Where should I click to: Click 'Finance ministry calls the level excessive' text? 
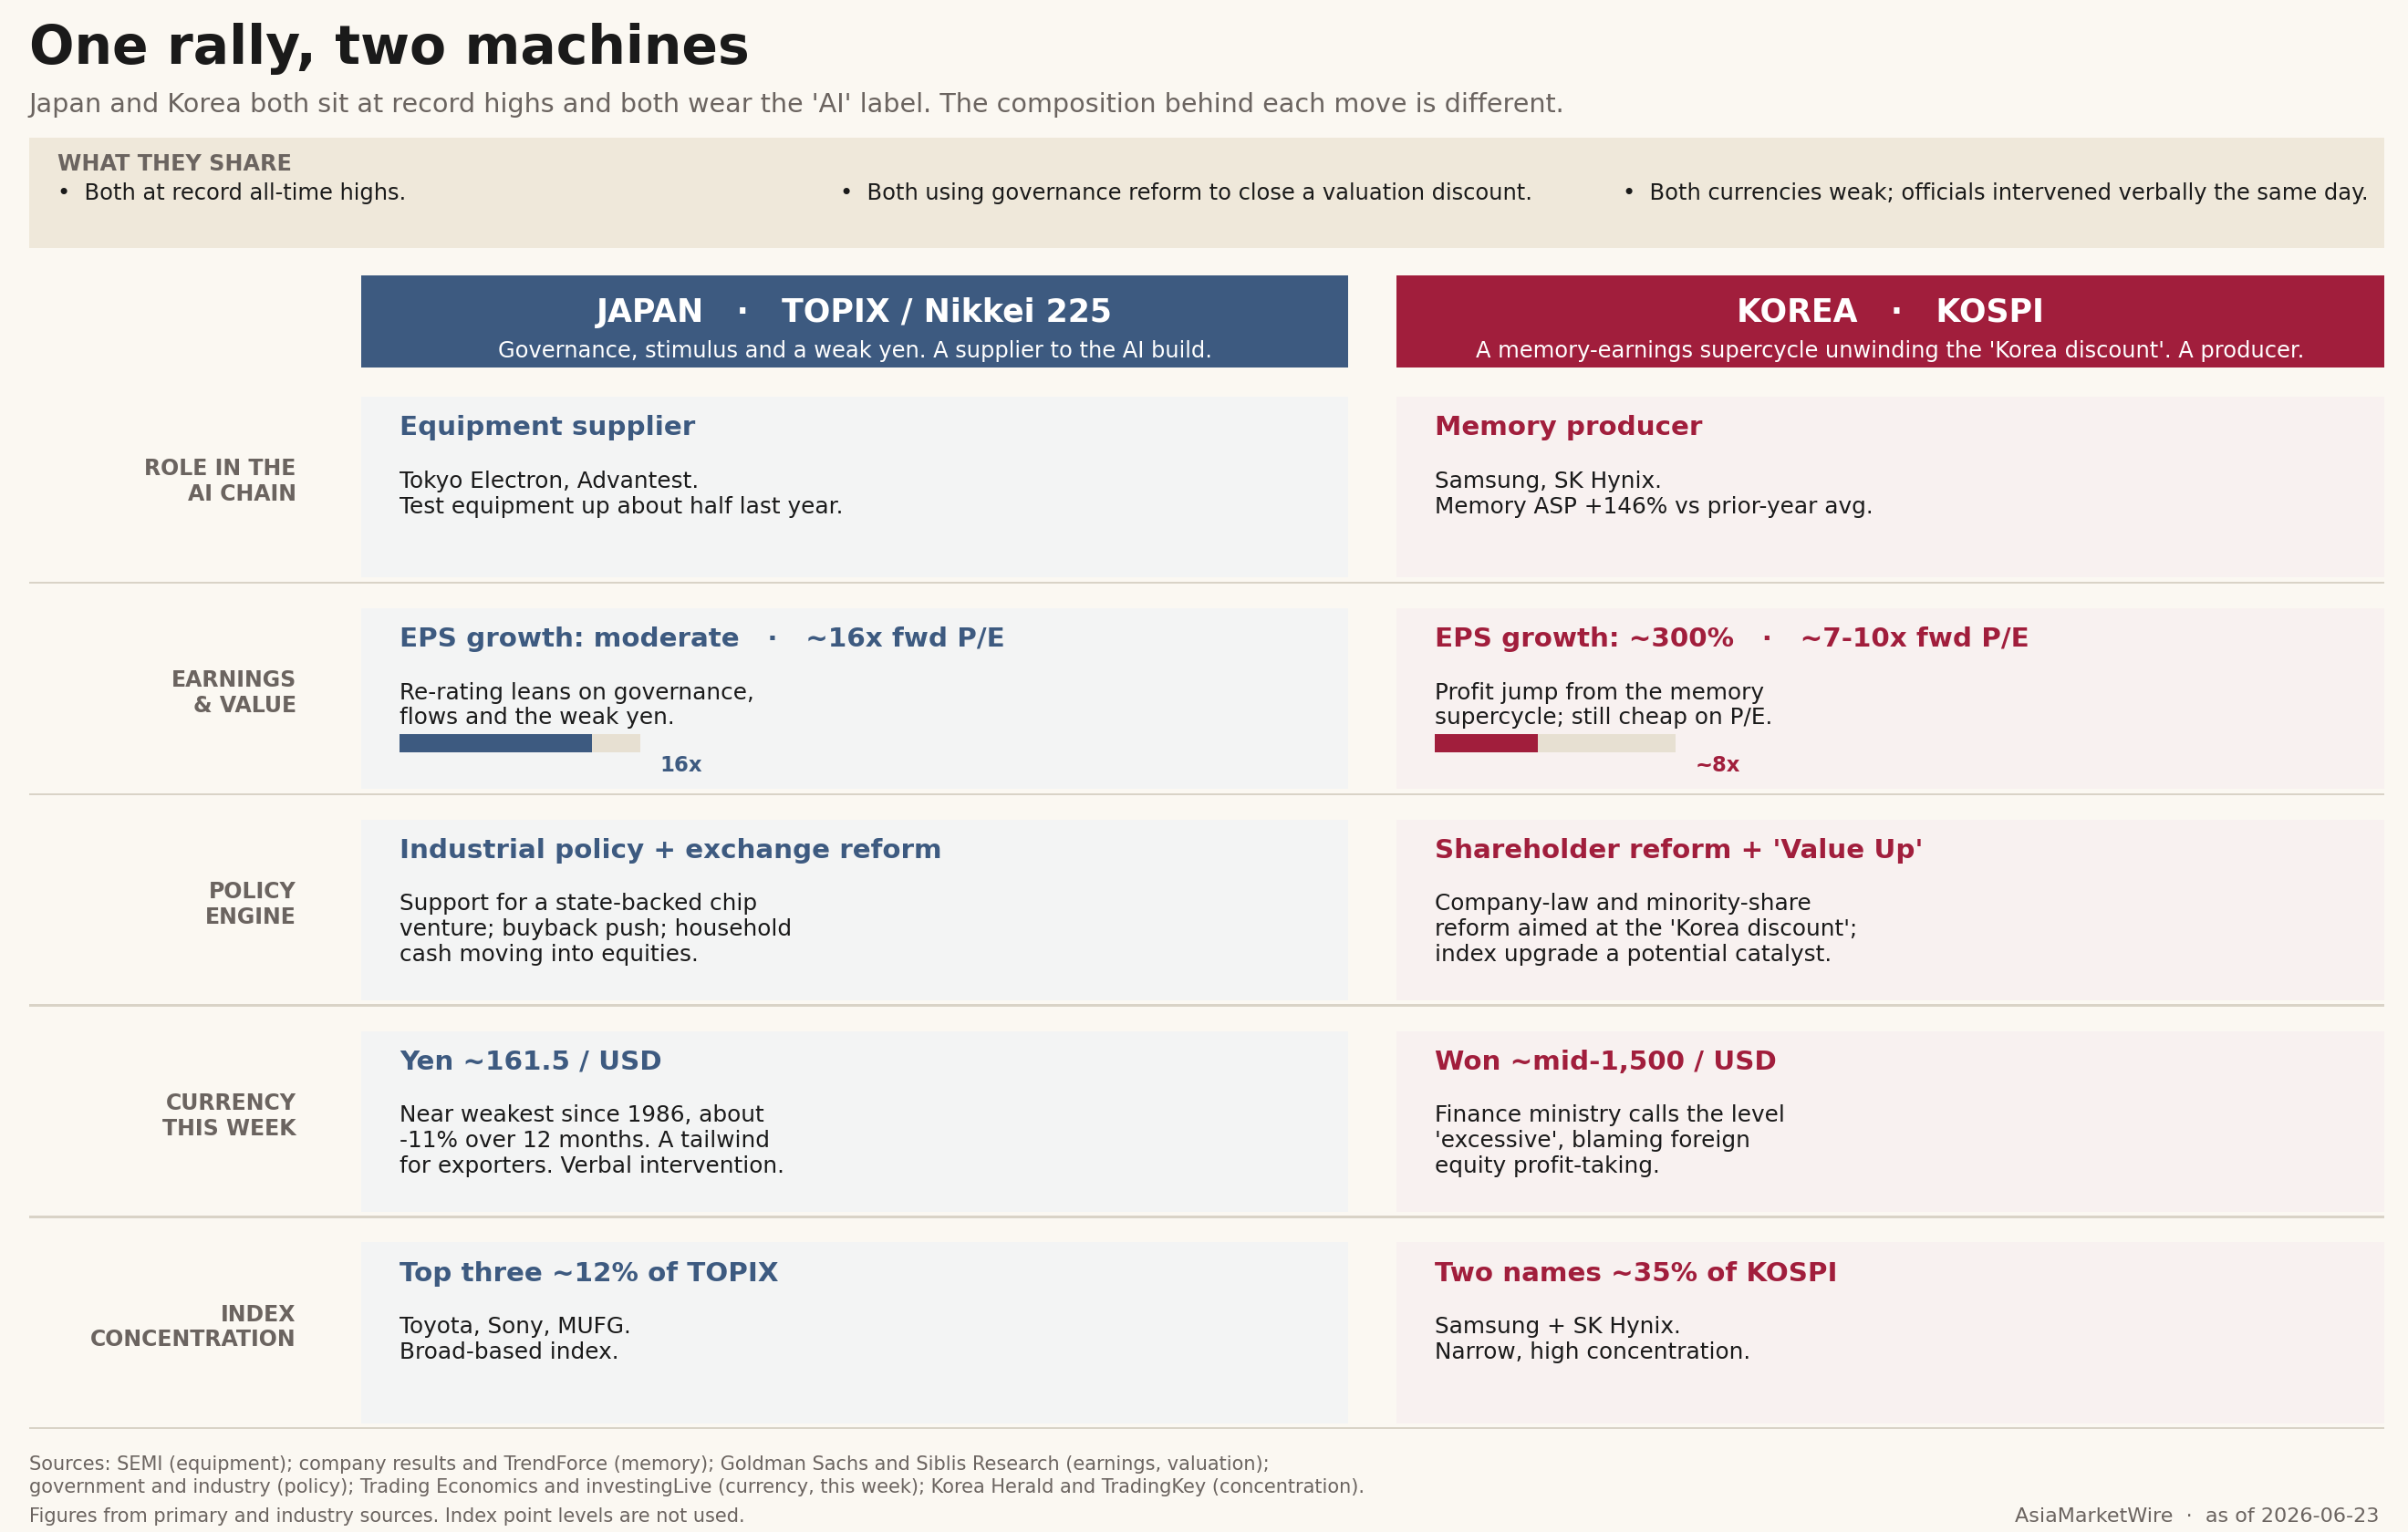[x=1609, y=1140]
